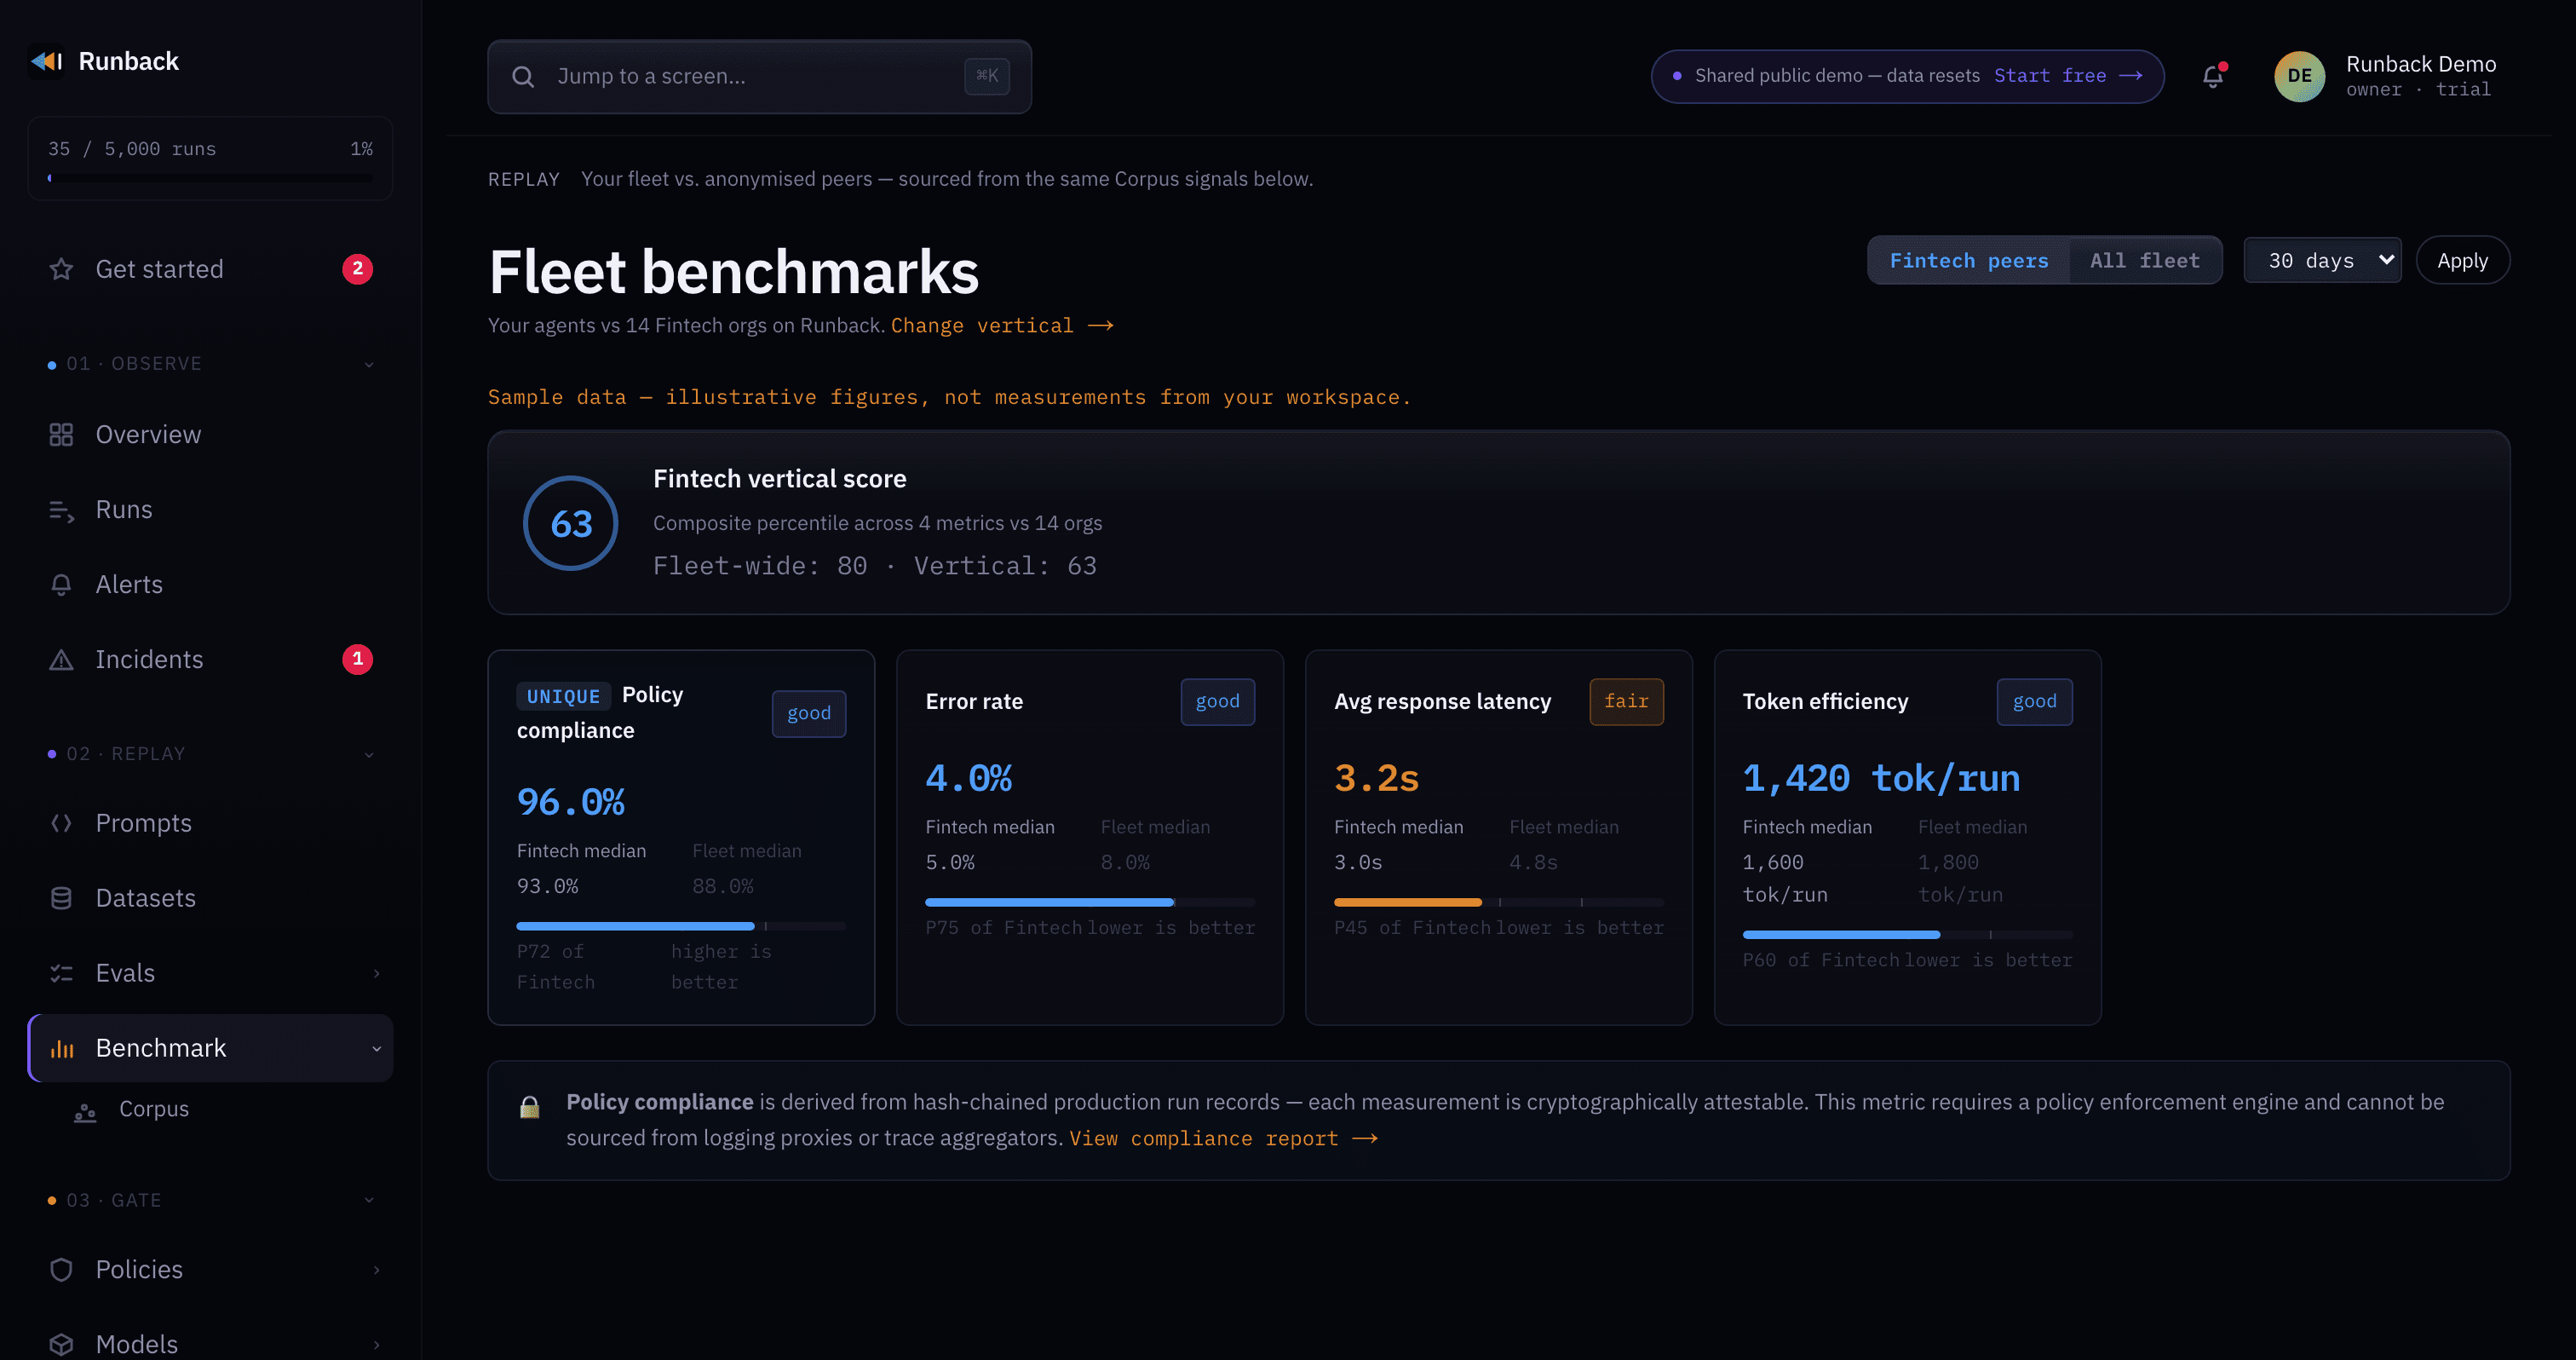Click the good badge on Token efficiency
The width and height of the screenshot is (2576, 1360).
click(x=2034, y=701)
